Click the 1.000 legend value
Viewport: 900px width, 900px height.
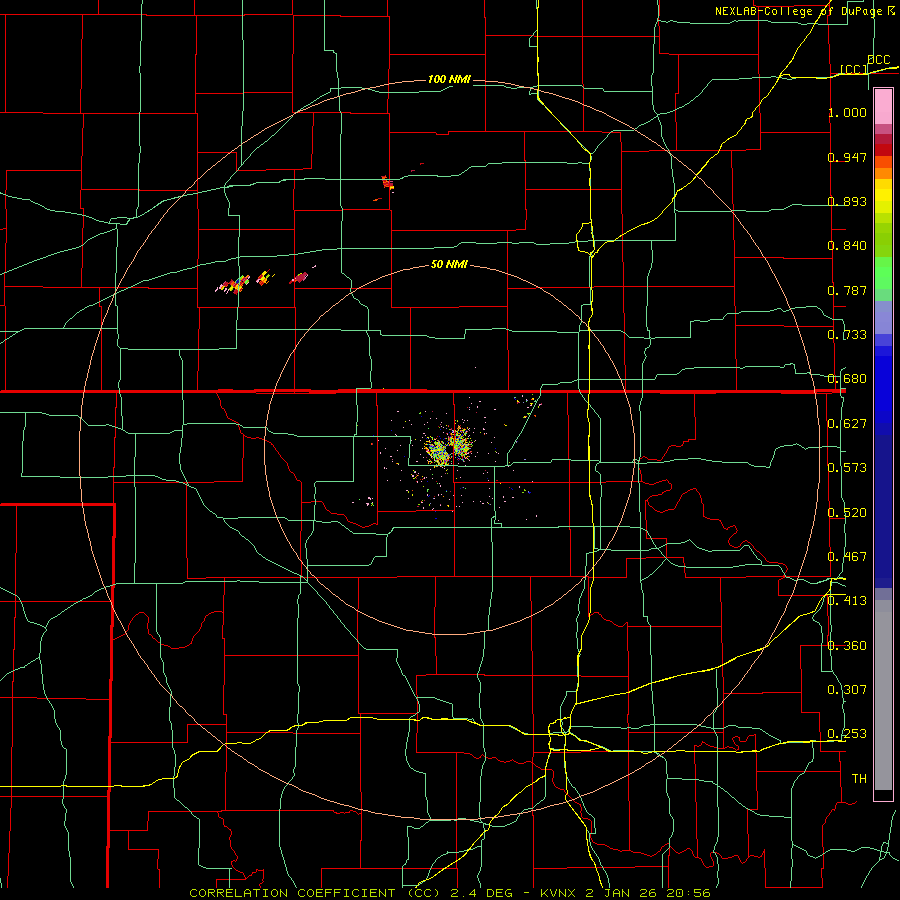pos(847,112)
